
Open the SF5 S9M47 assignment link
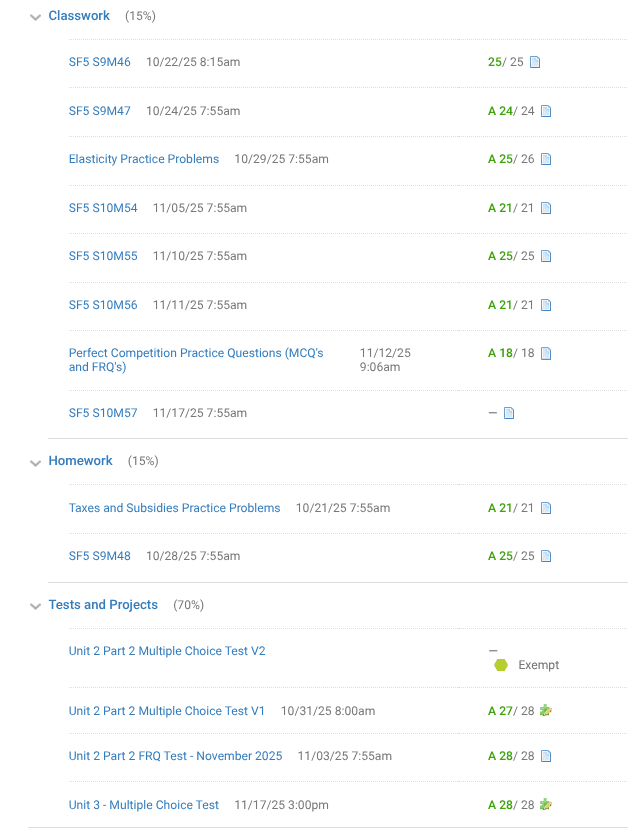click(x=99, y=111)
